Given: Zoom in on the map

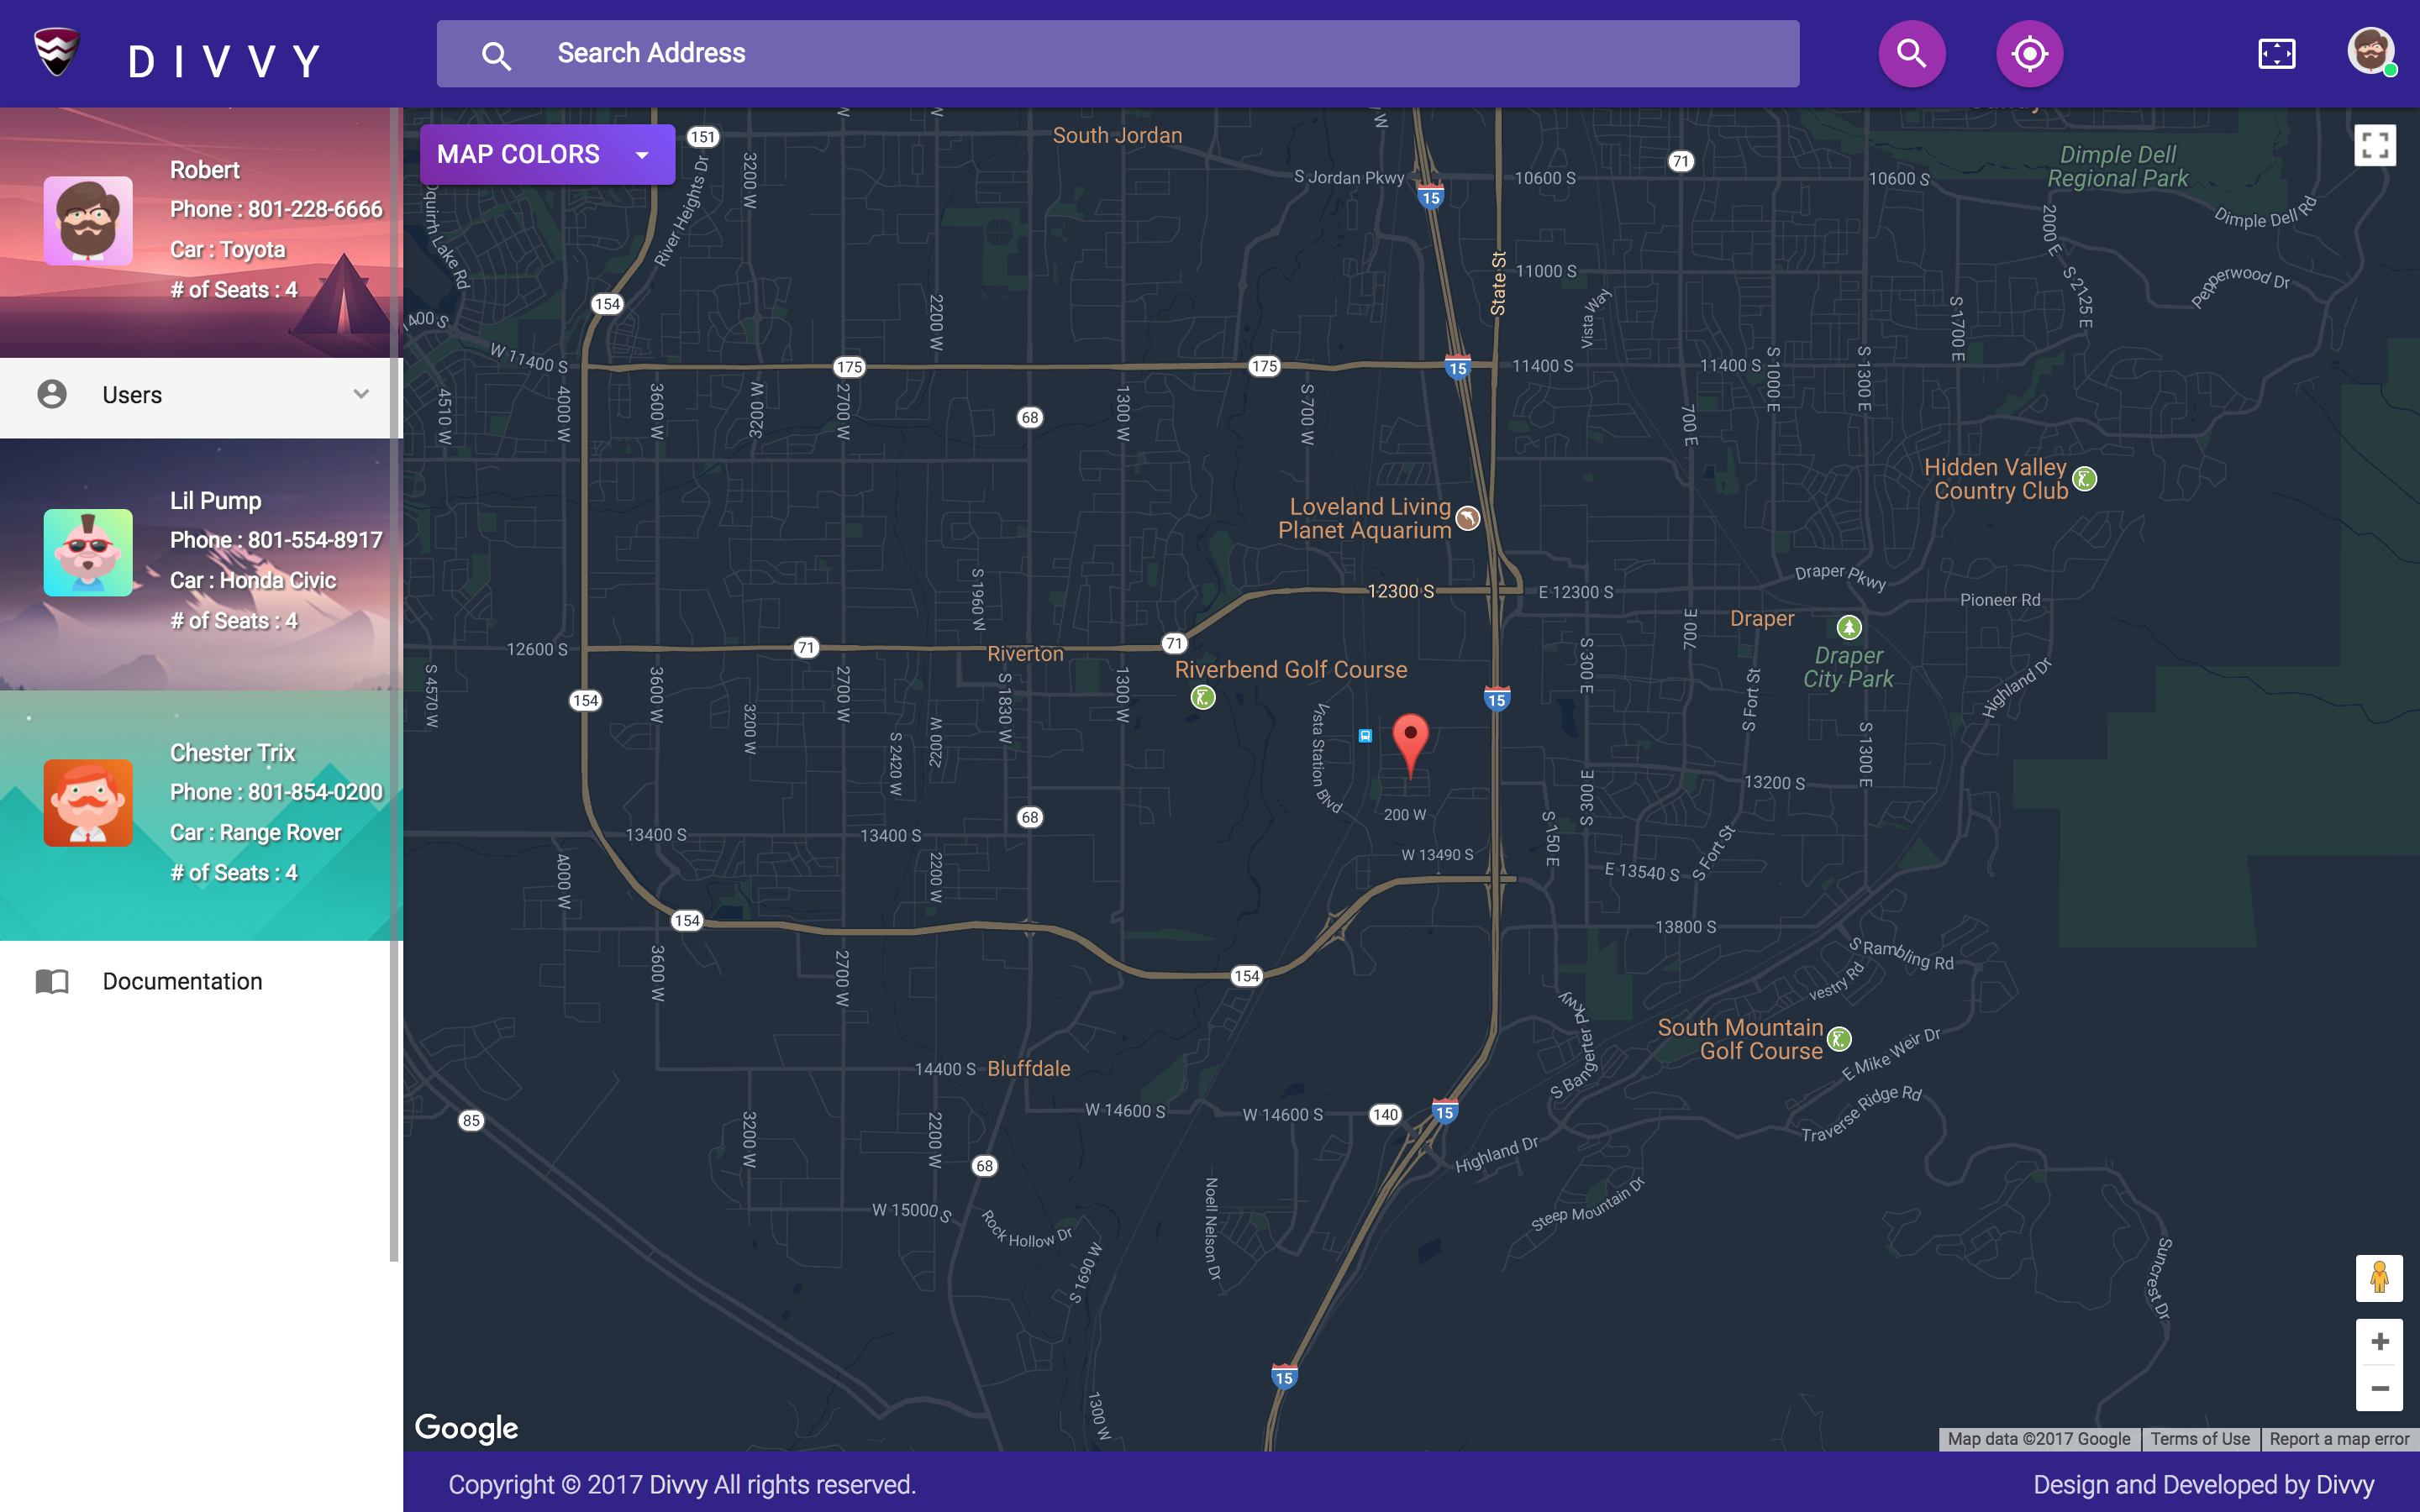Looking at the screenshot, I should 2379,1342.
